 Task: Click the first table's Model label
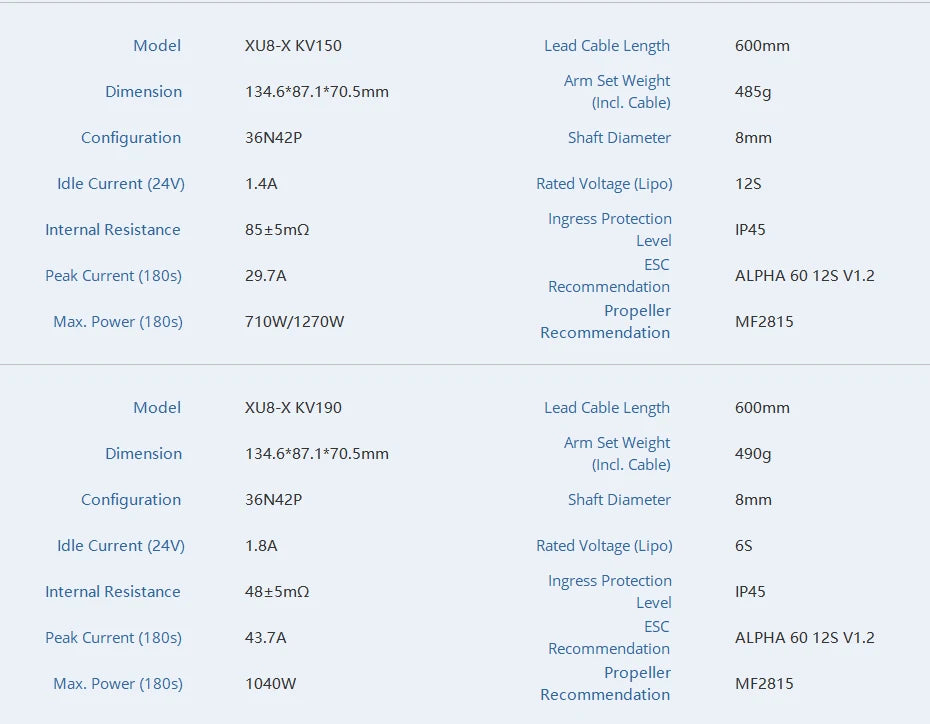click(157, 46)
